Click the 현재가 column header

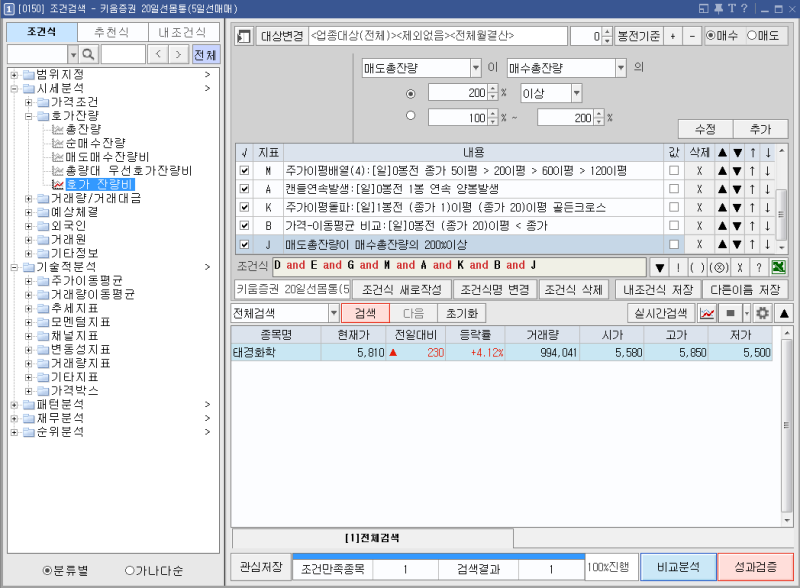tap(354, 335)
